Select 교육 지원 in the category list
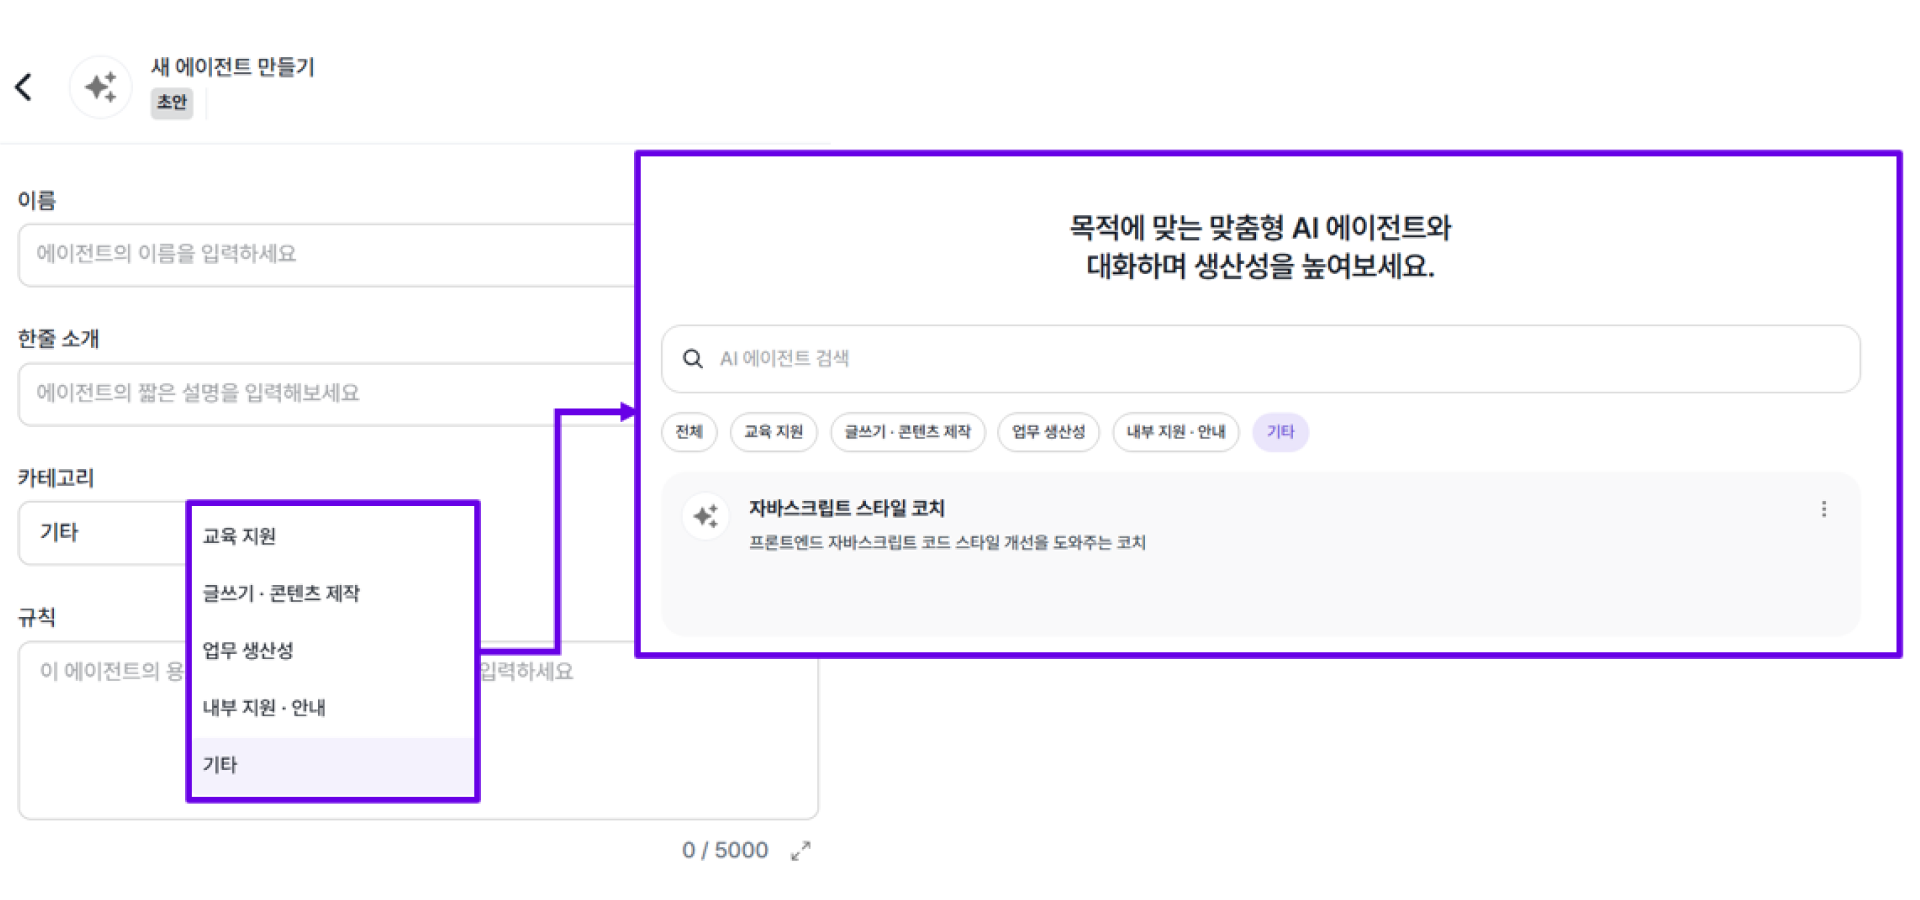 [239, 536]
